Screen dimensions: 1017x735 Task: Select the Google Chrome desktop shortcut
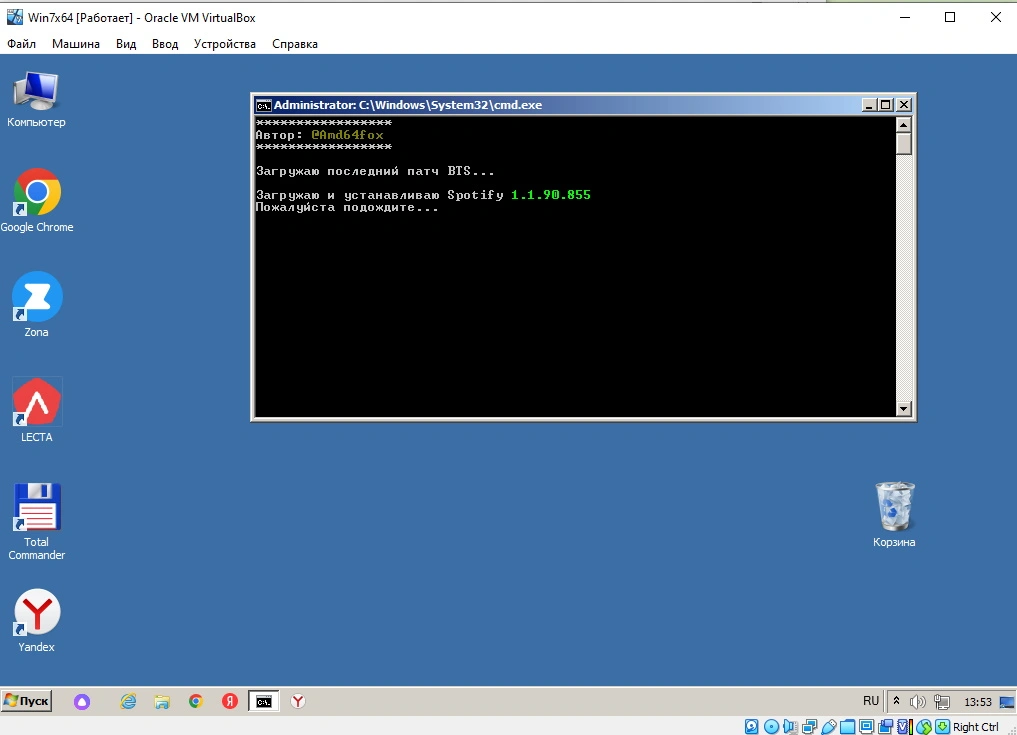pos(37,200)
